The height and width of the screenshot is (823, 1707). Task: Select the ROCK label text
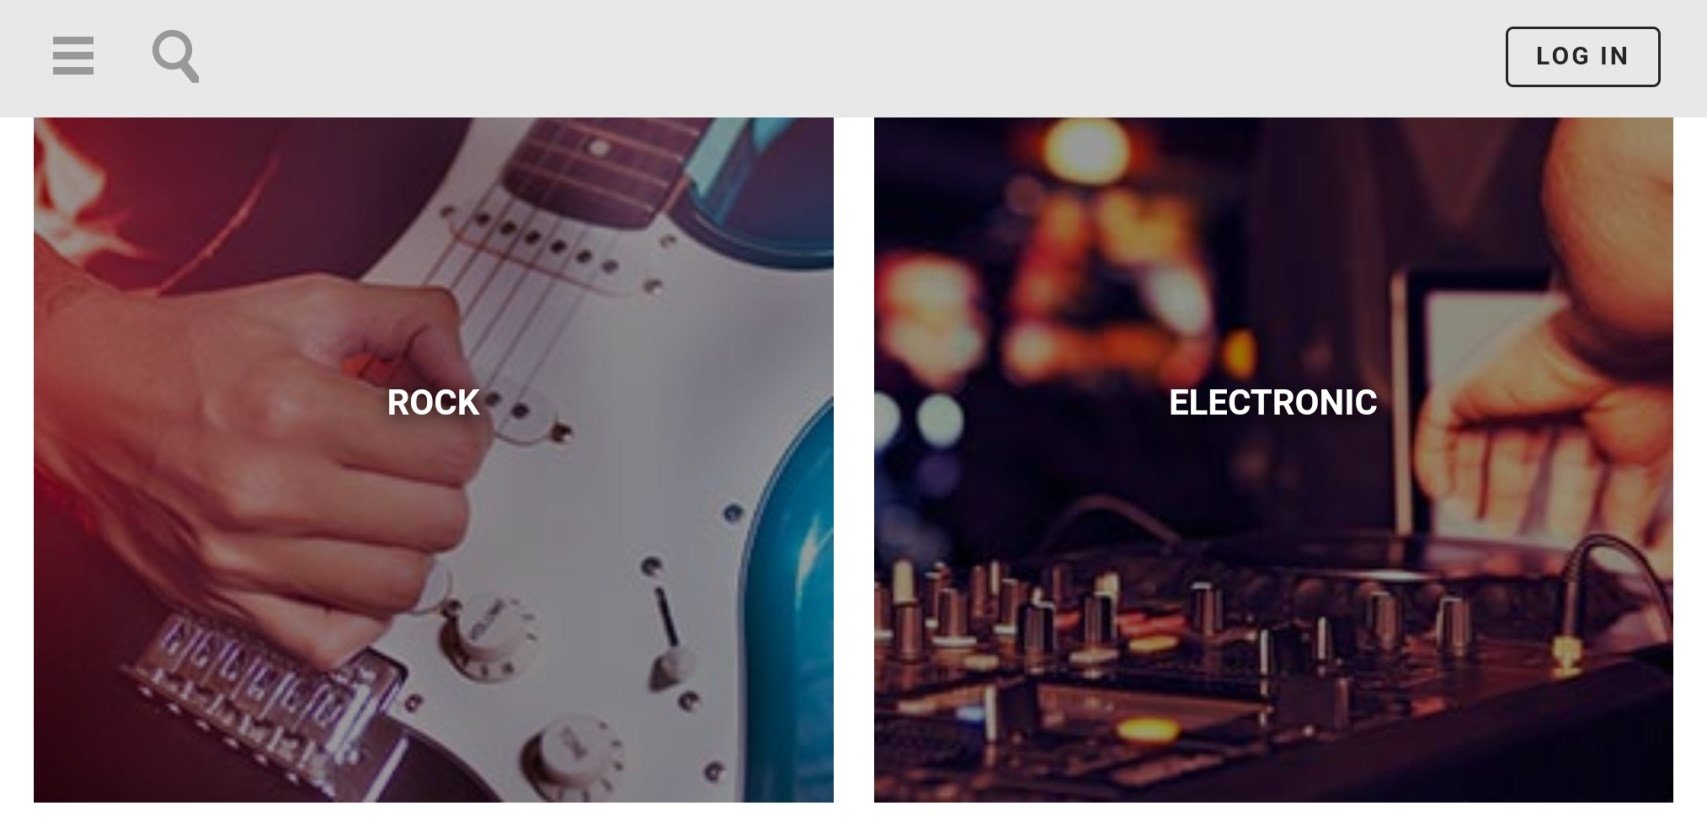(433, 402)
